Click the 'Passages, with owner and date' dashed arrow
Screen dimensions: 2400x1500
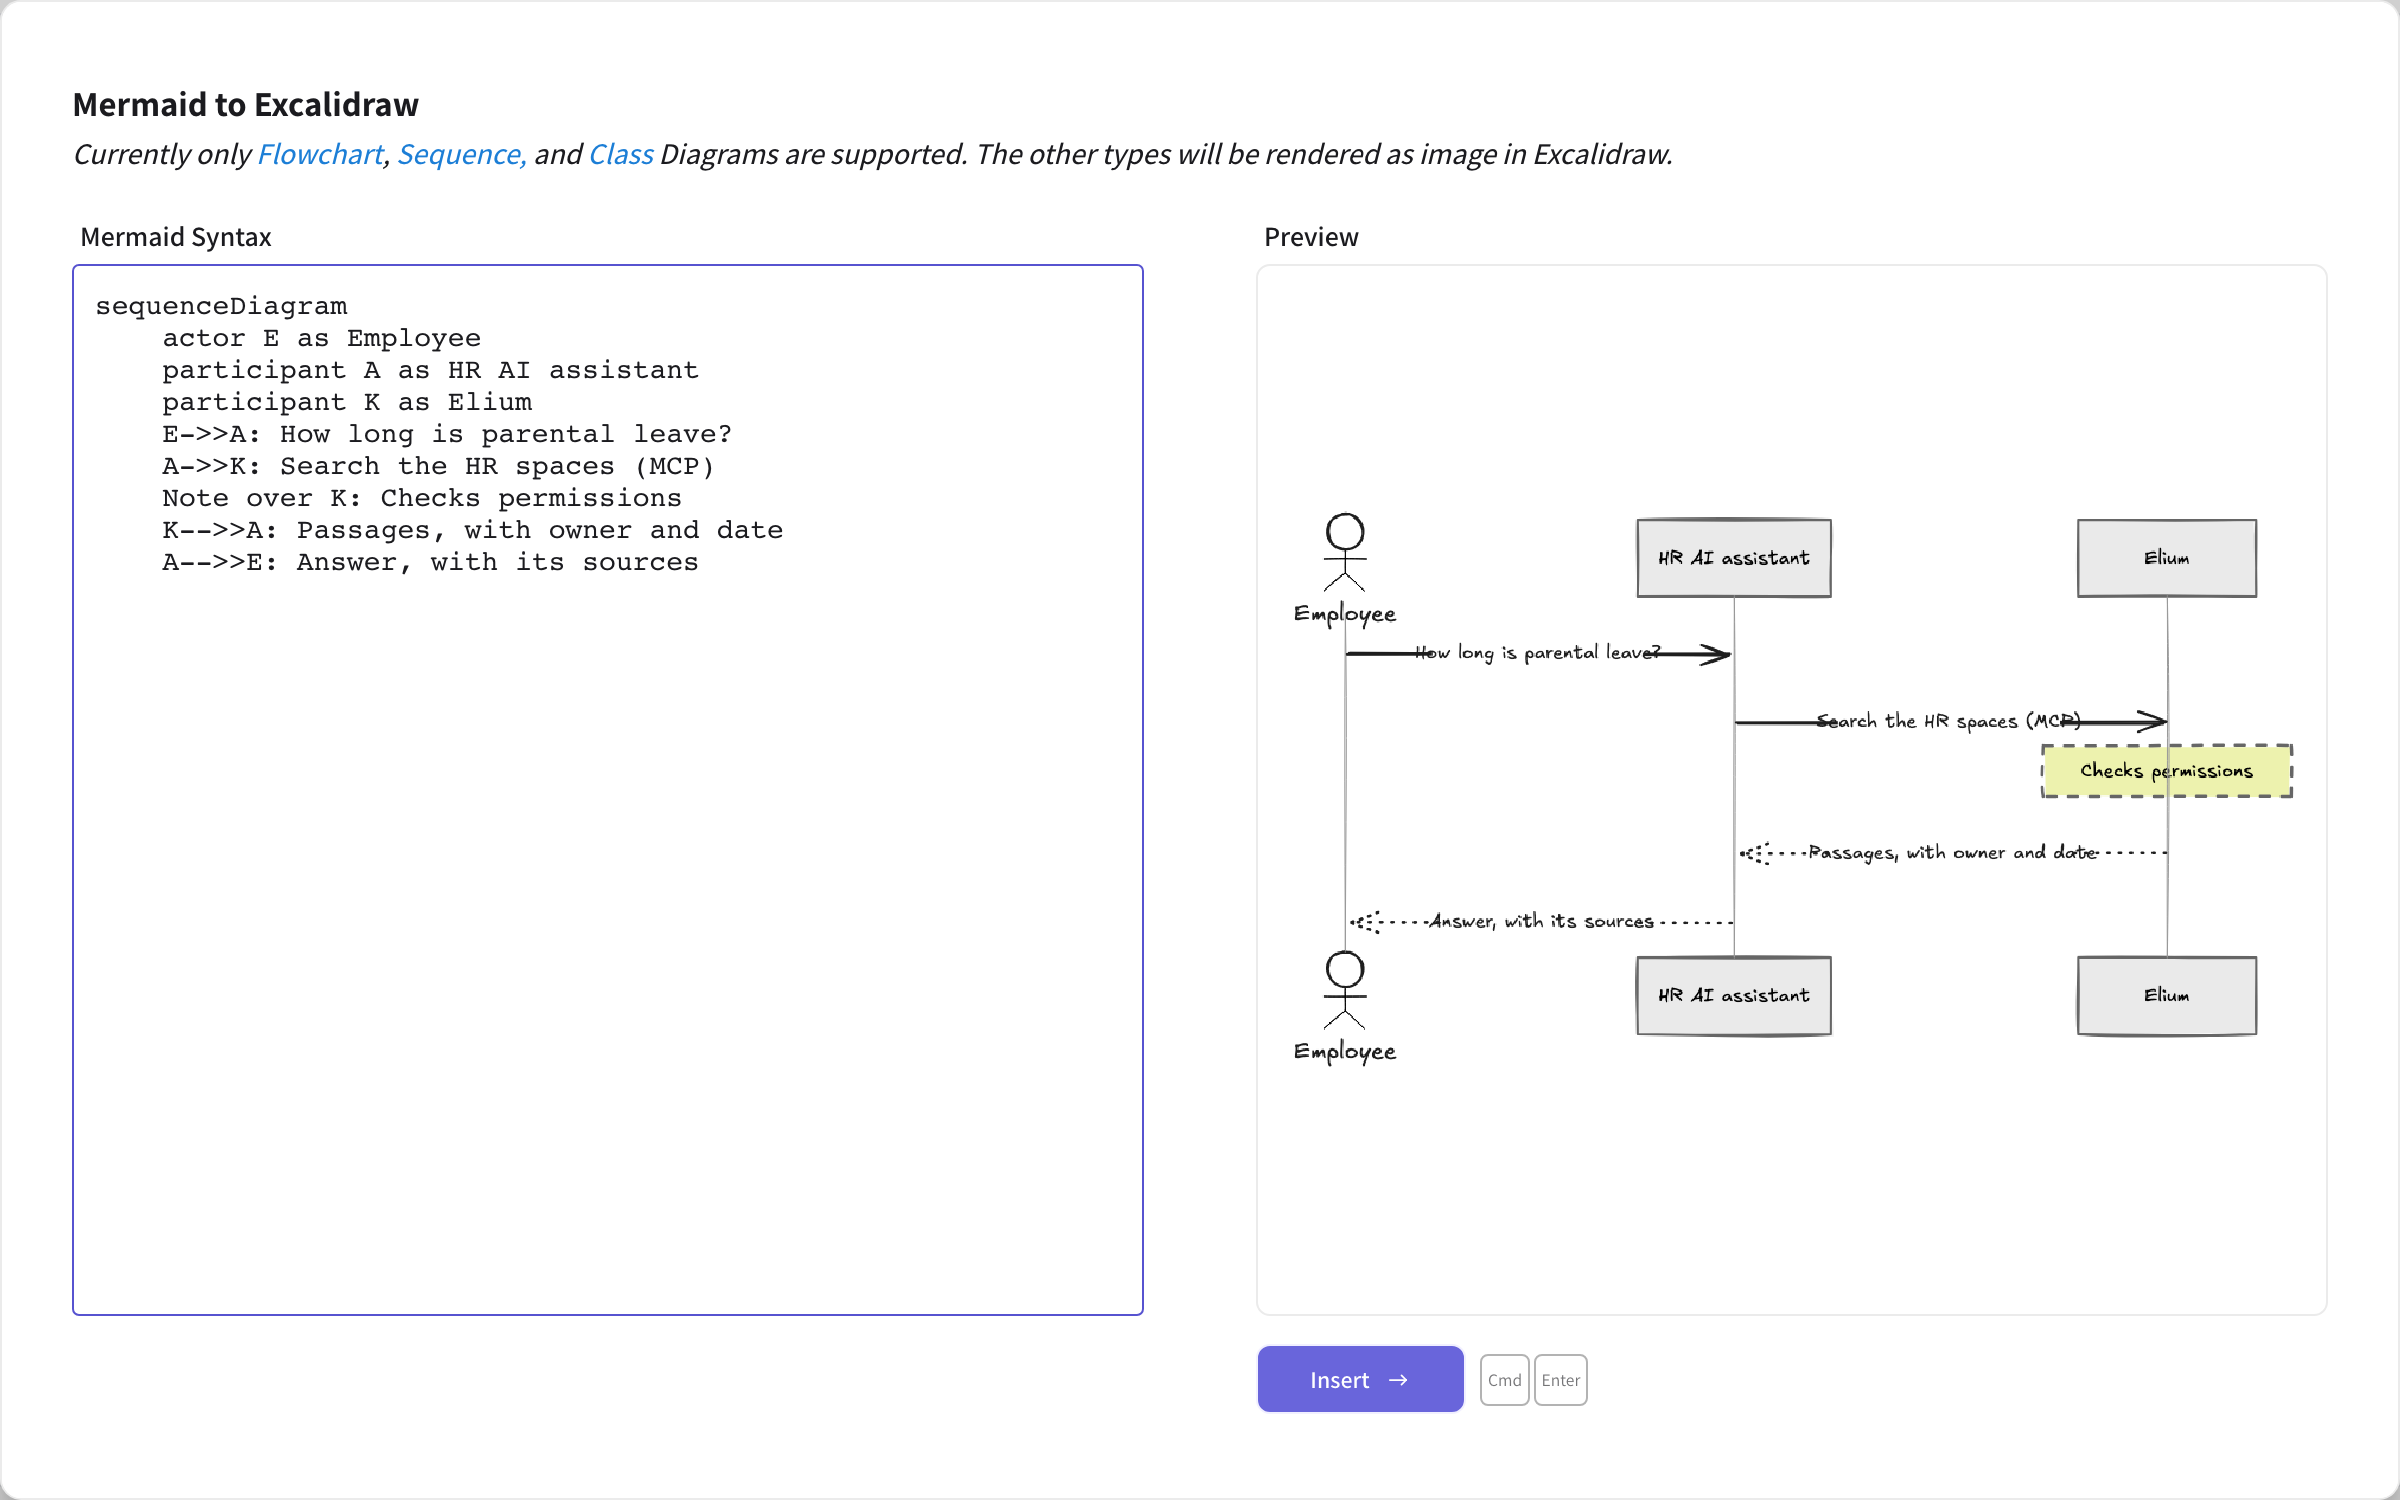(1952, 853)
